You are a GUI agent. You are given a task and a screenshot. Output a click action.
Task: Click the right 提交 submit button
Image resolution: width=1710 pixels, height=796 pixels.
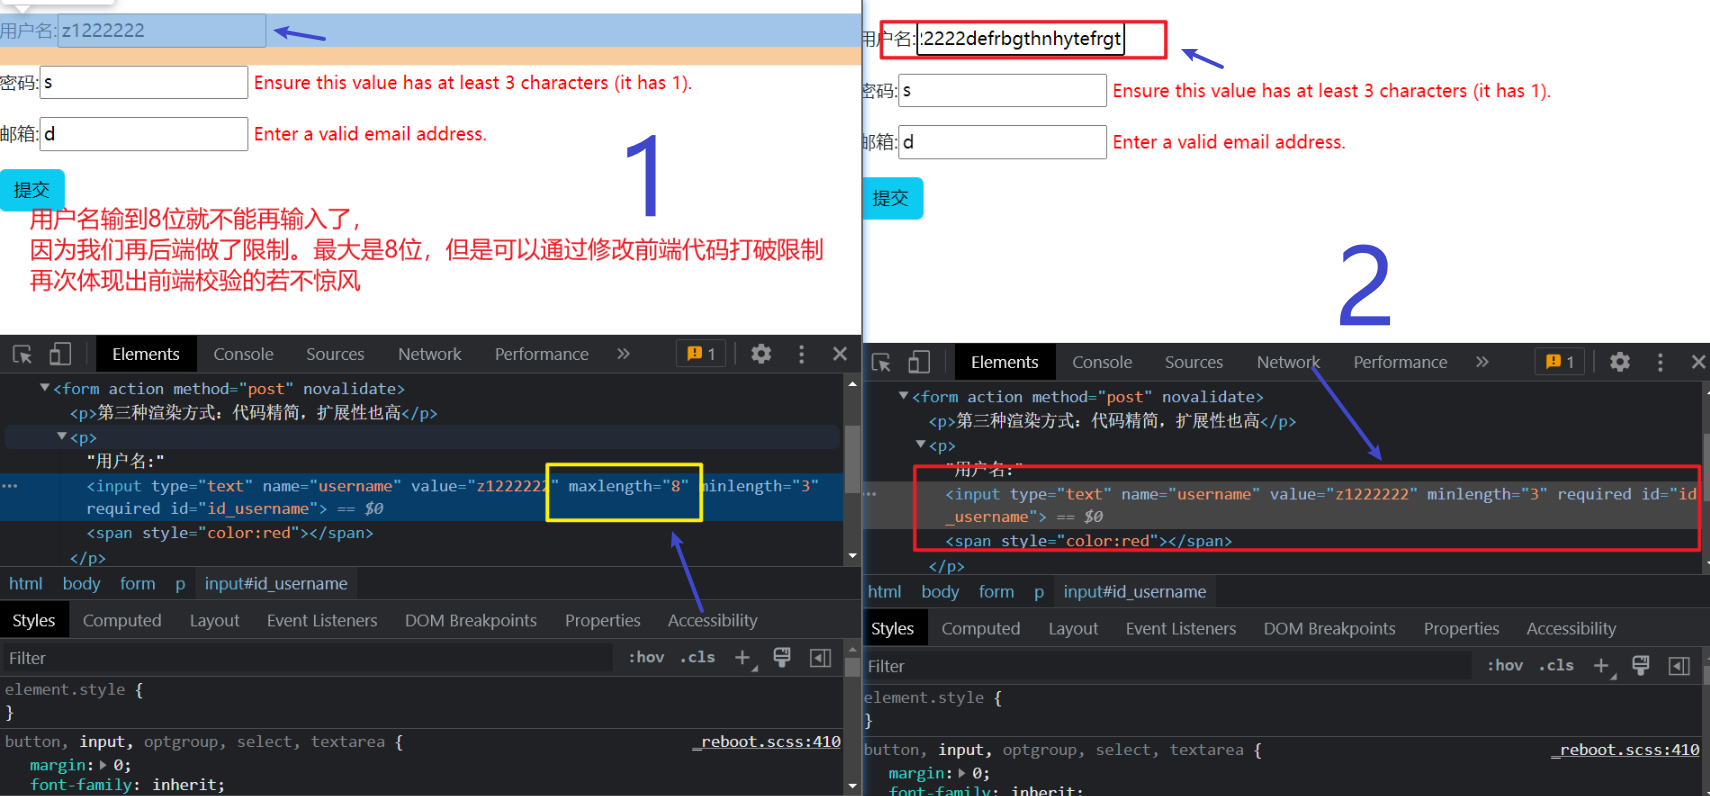[x=891, y=198]
